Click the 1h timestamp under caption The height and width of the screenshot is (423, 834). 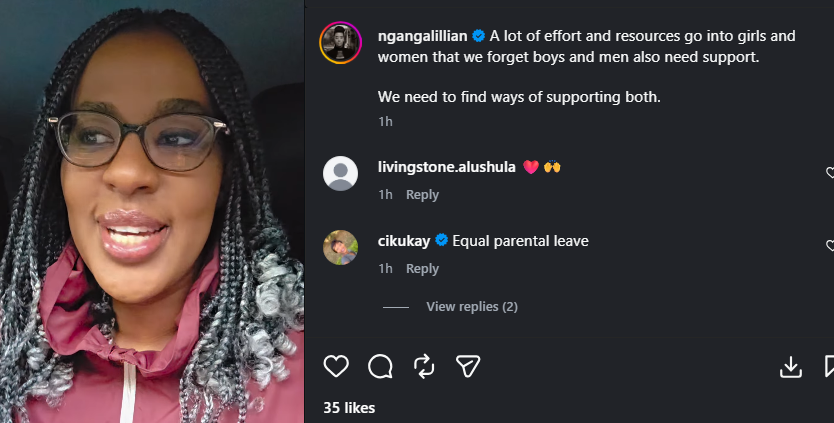386,121
